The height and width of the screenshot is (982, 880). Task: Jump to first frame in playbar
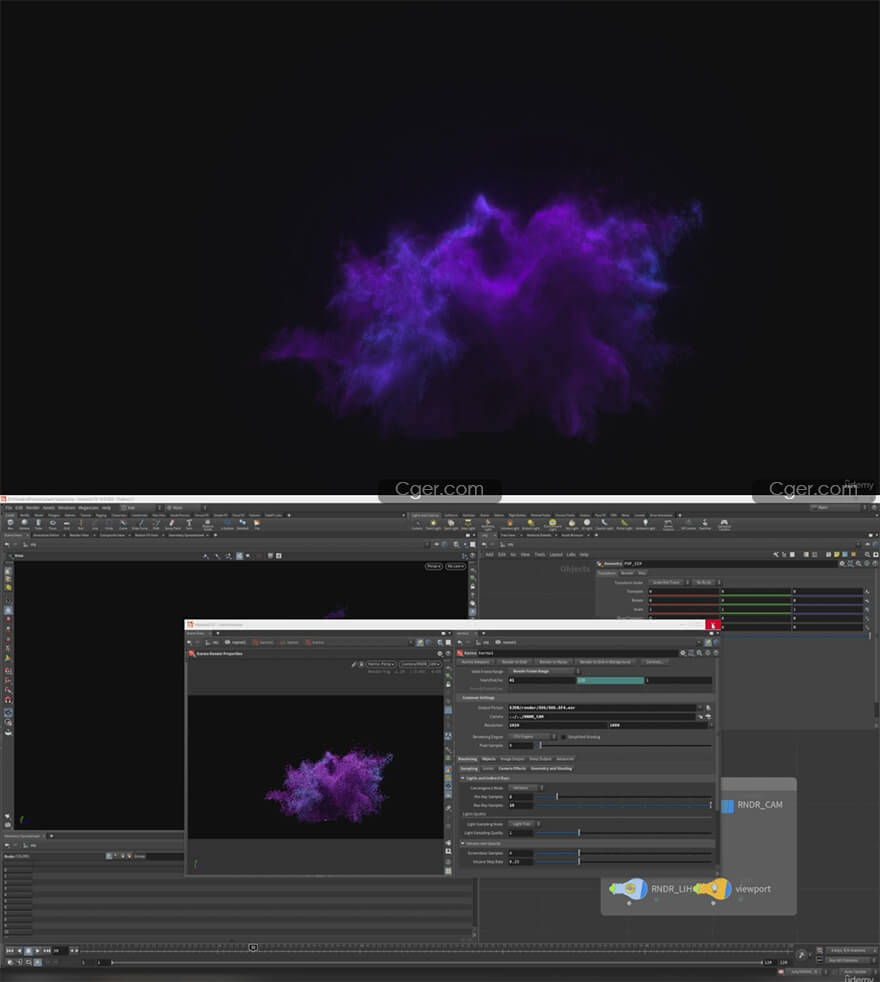coord(10,950)
